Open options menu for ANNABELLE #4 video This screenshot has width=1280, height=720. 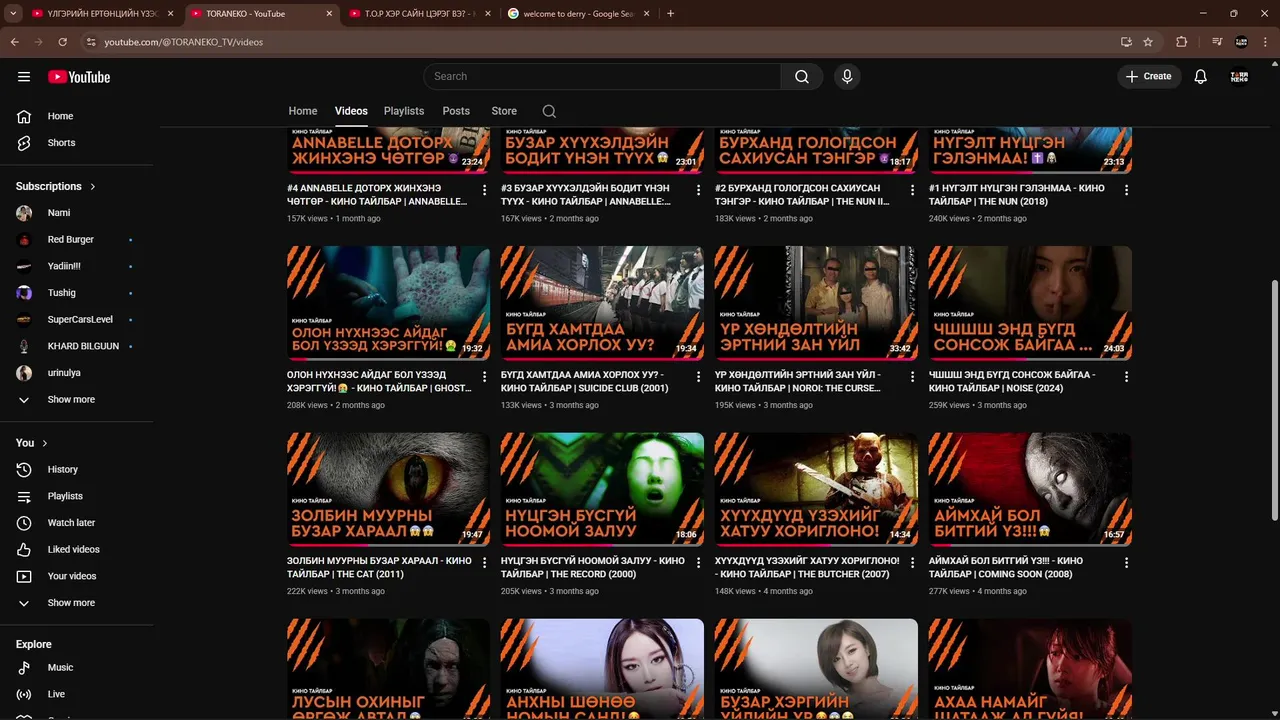[484, 190]
